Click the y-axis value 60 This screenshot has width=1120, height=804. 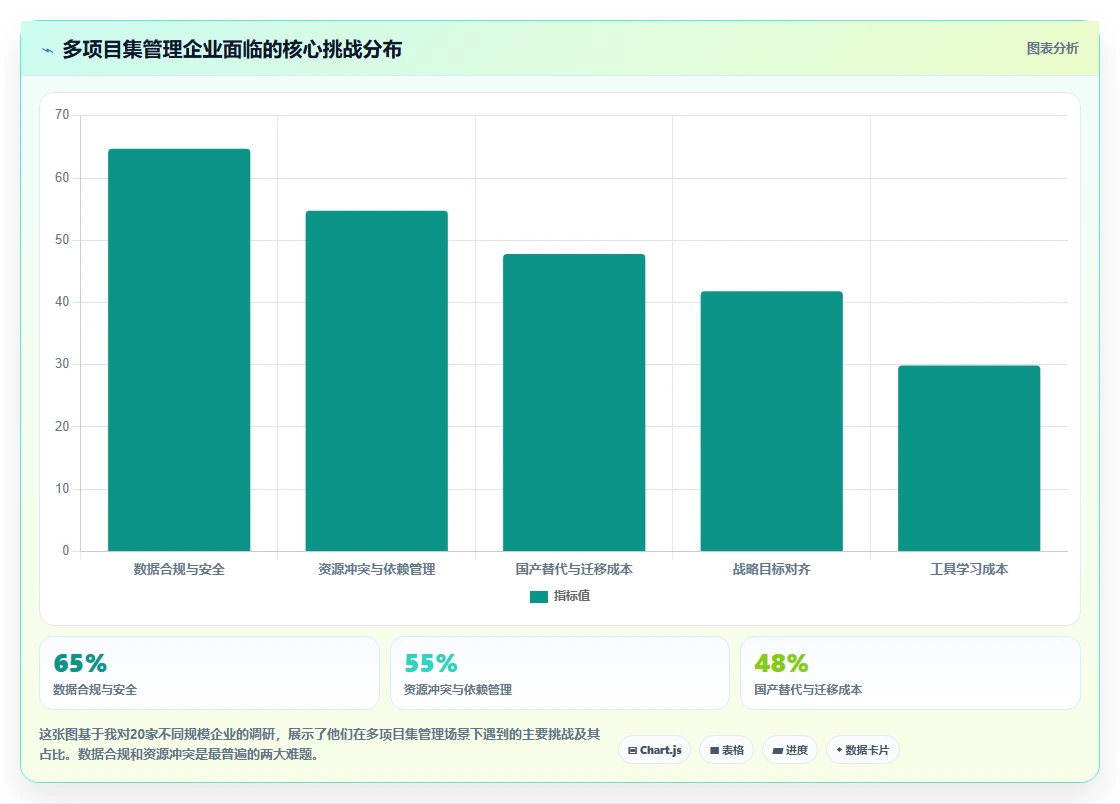click(x=62, y=178)
